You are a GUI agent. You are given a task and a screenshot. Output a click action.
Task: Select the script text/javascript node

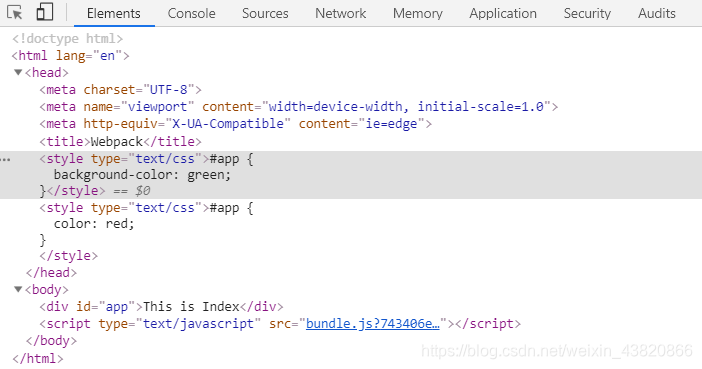[280, 323]
